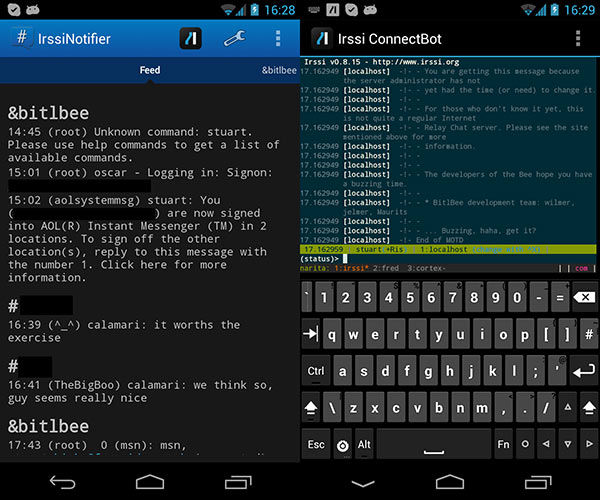Tap Recent apps in the ConnectBot screen
The height and width of the screenshot is (500, 600).
click(x=538, y=482)
